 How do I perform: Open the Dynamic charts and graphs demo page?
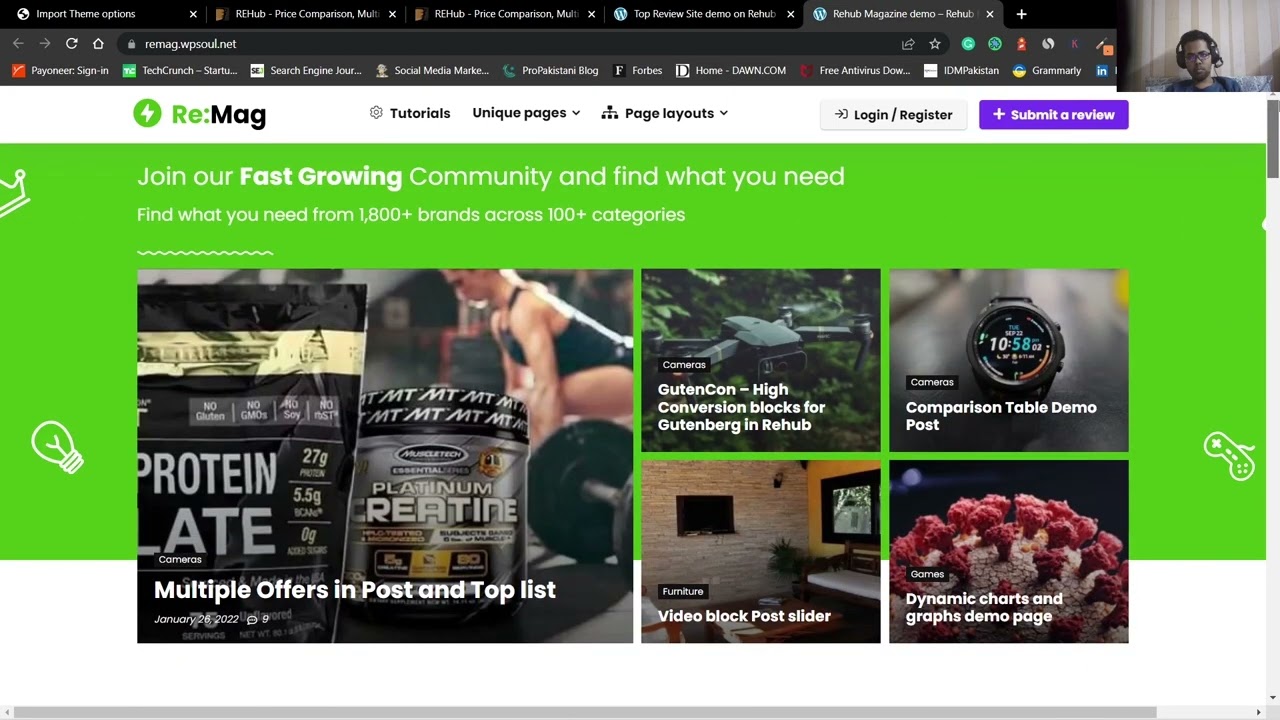(x=984, y=607)
